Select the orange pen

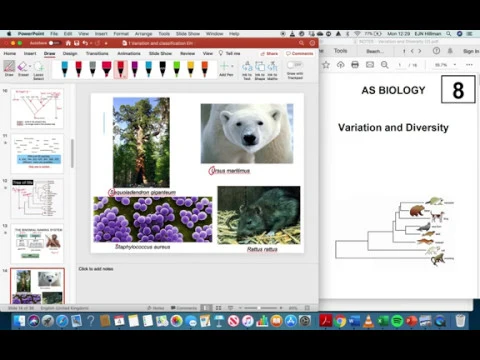pos(204,68)
